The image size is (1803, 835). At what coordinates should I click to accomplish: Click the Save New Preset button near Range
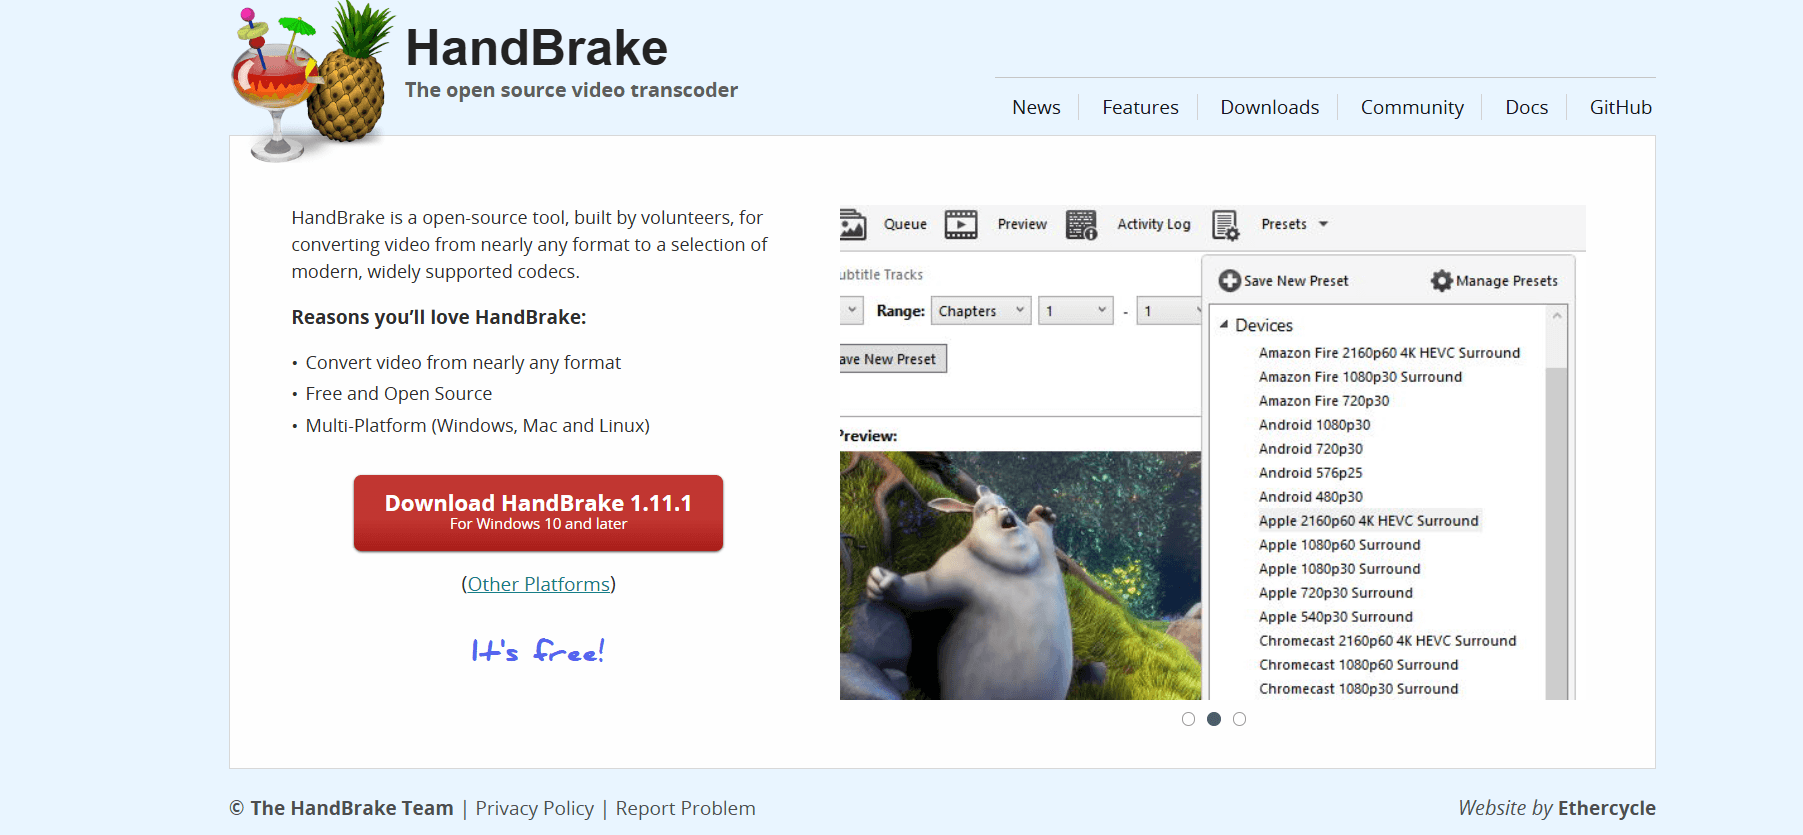point(892,359)
